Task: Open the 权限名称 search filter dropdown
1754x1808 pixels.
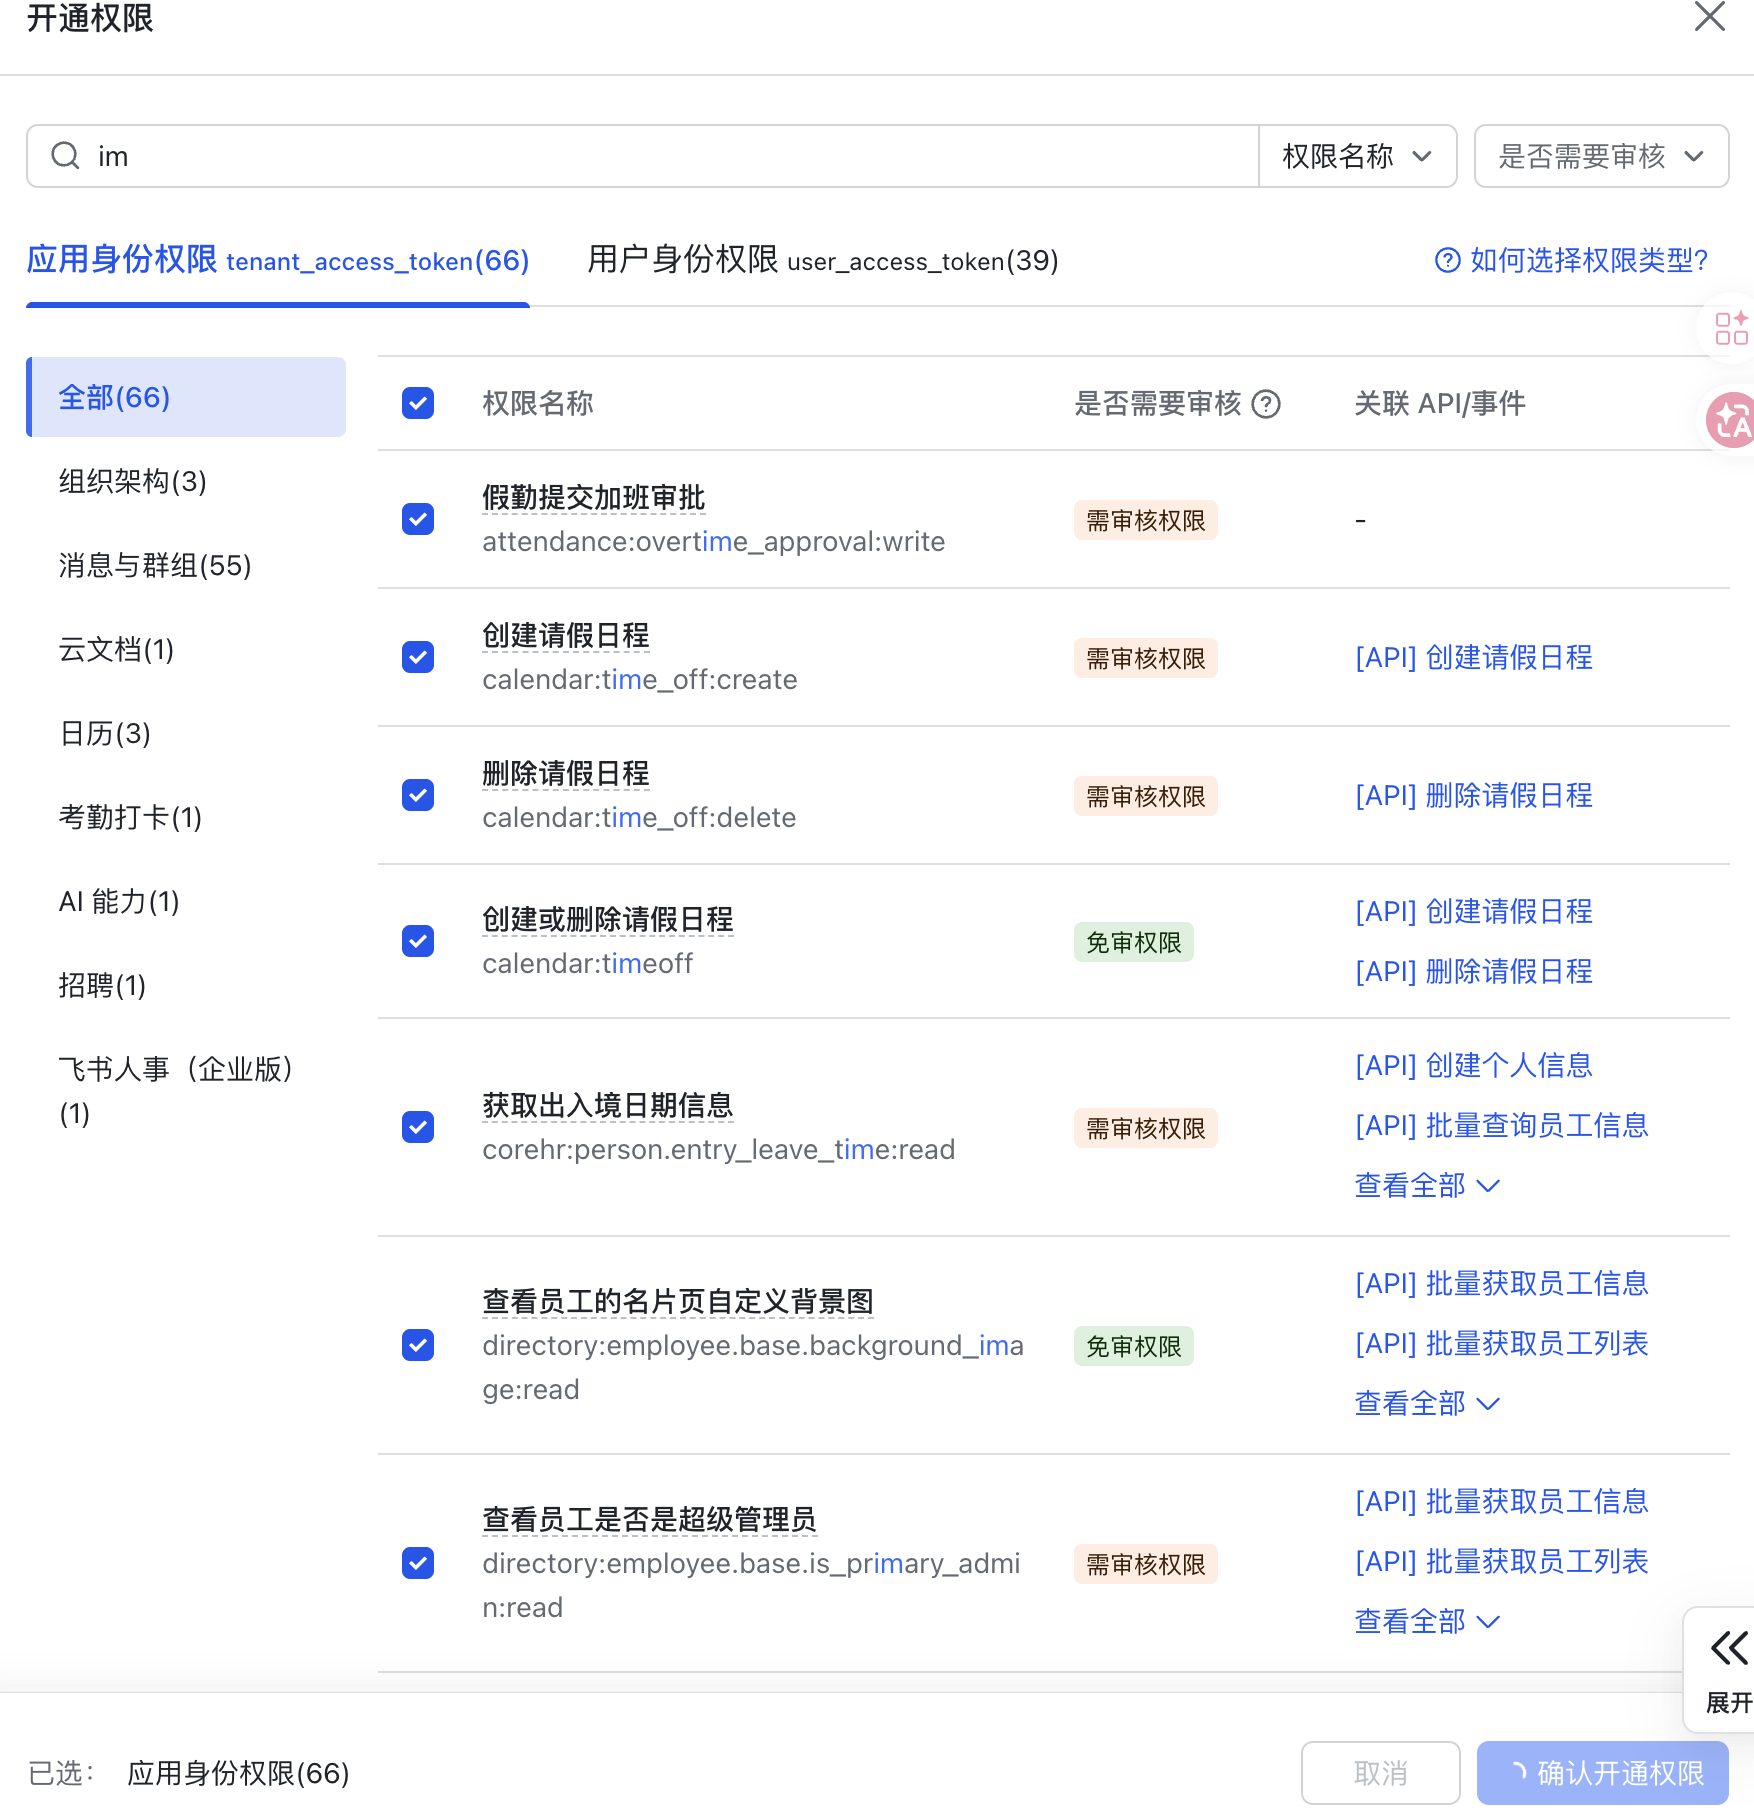Action: (x=1357, y=156)
